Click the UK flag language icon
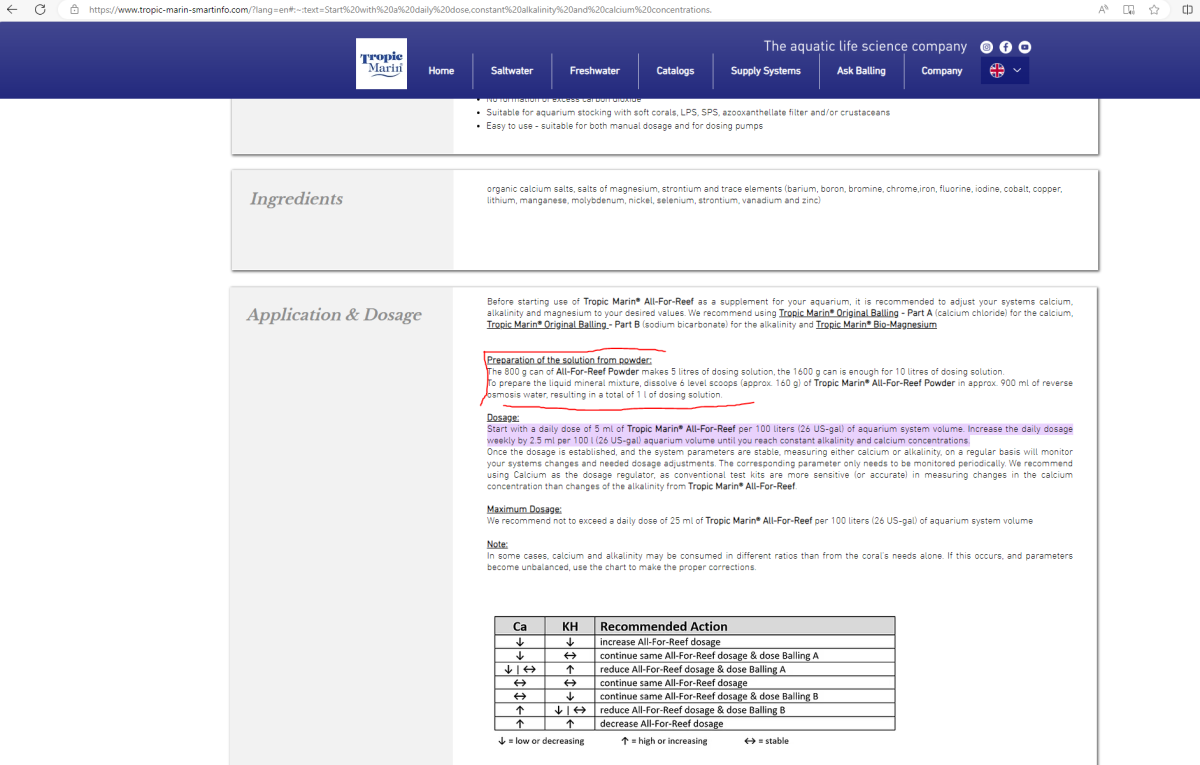1200x765 pixels. 997,70
